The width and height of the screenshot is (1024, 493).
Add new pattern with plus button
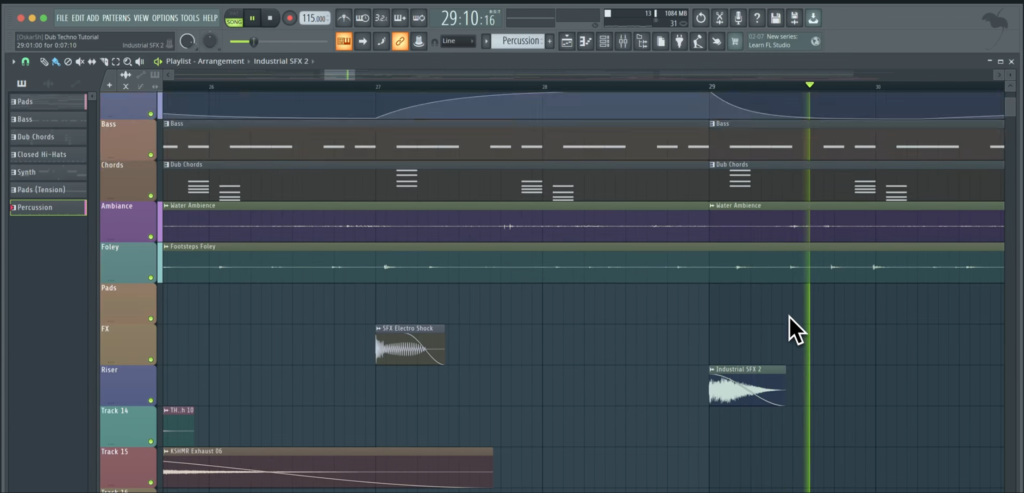coord(549,41)
